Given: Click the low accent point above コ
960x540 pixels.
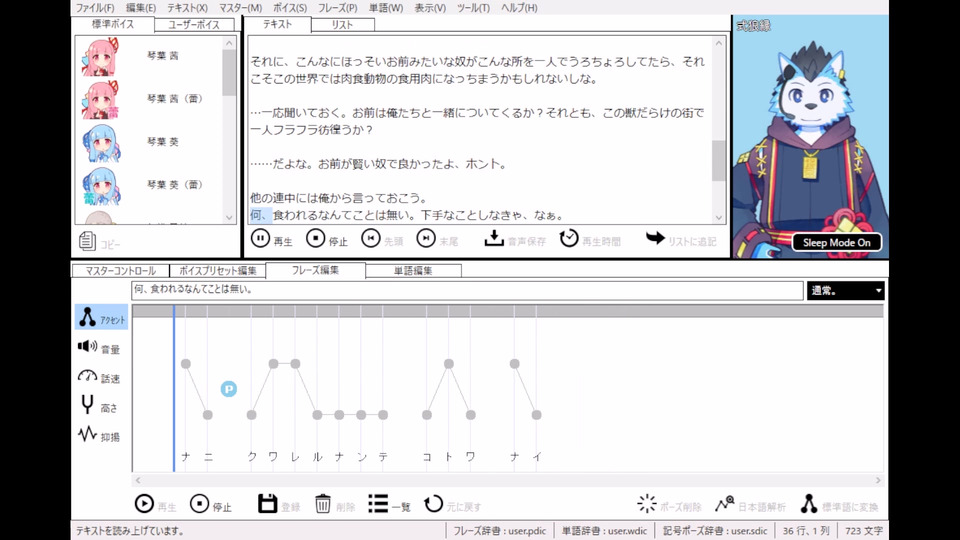Looking at the screenshot, I should pos(427,415).
